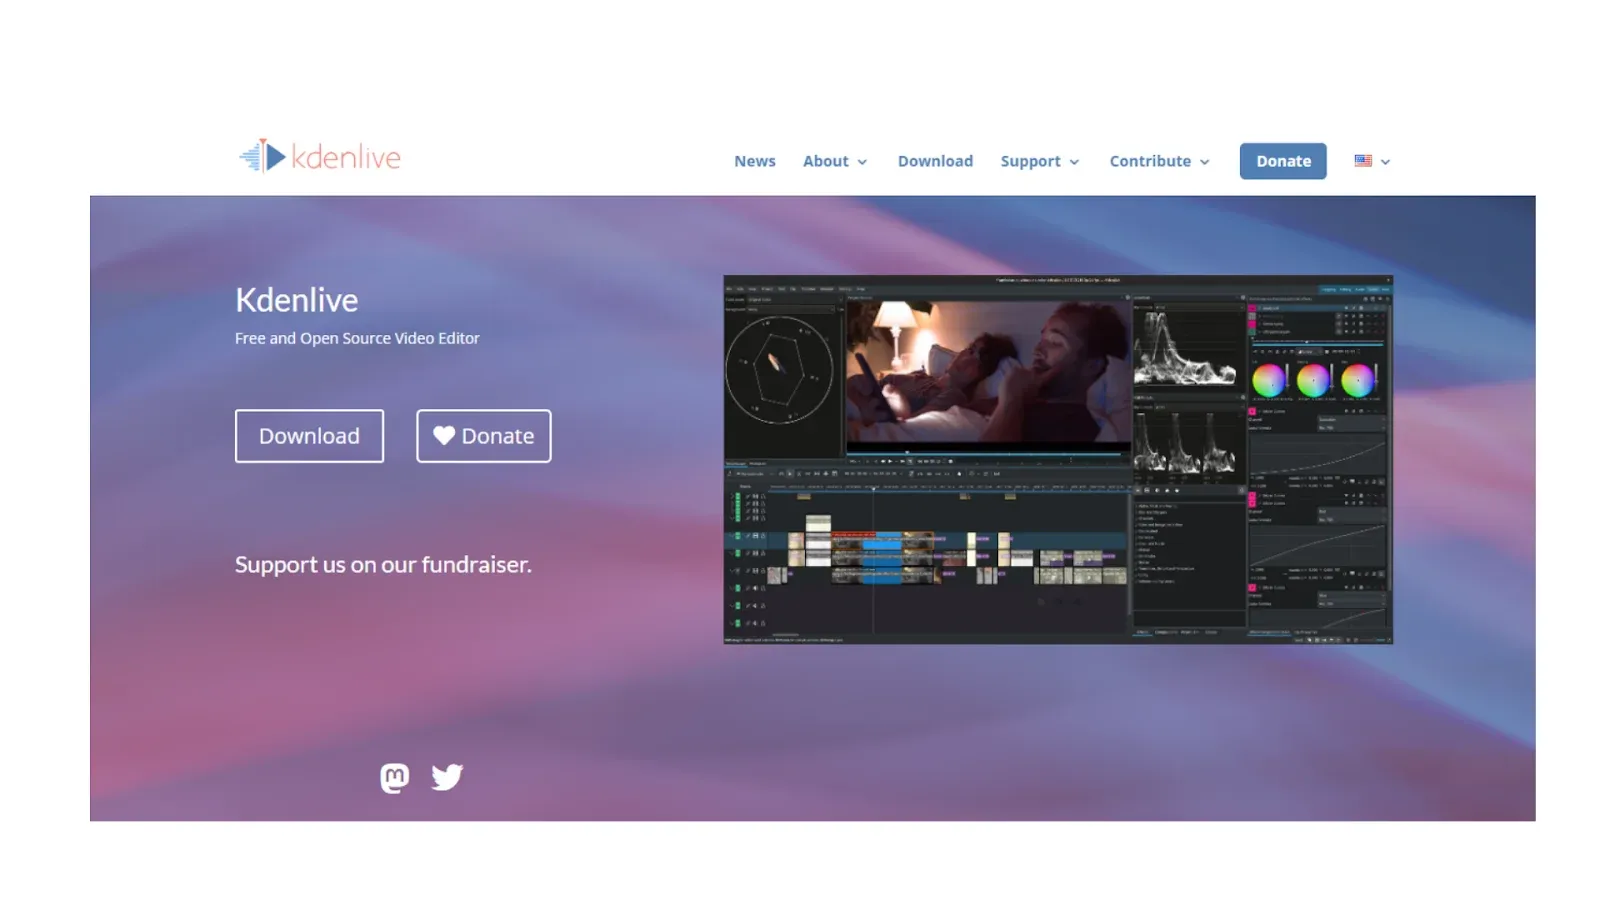Screen dimensions: 1600x900
Task: Click the Kdenlive logo
Action: click(x=320, y=156)
